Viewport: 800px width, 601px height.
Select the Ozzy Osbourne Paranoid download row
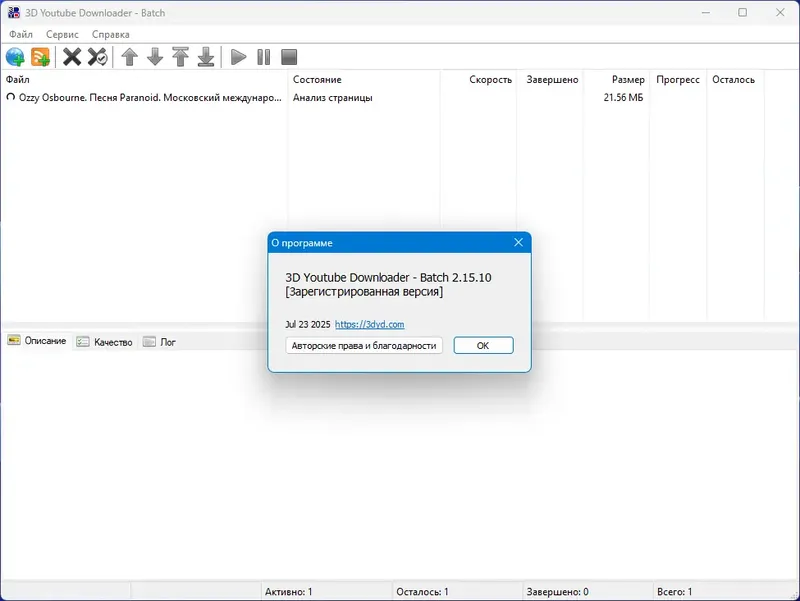pyautogui.click(x=383, y=97)
